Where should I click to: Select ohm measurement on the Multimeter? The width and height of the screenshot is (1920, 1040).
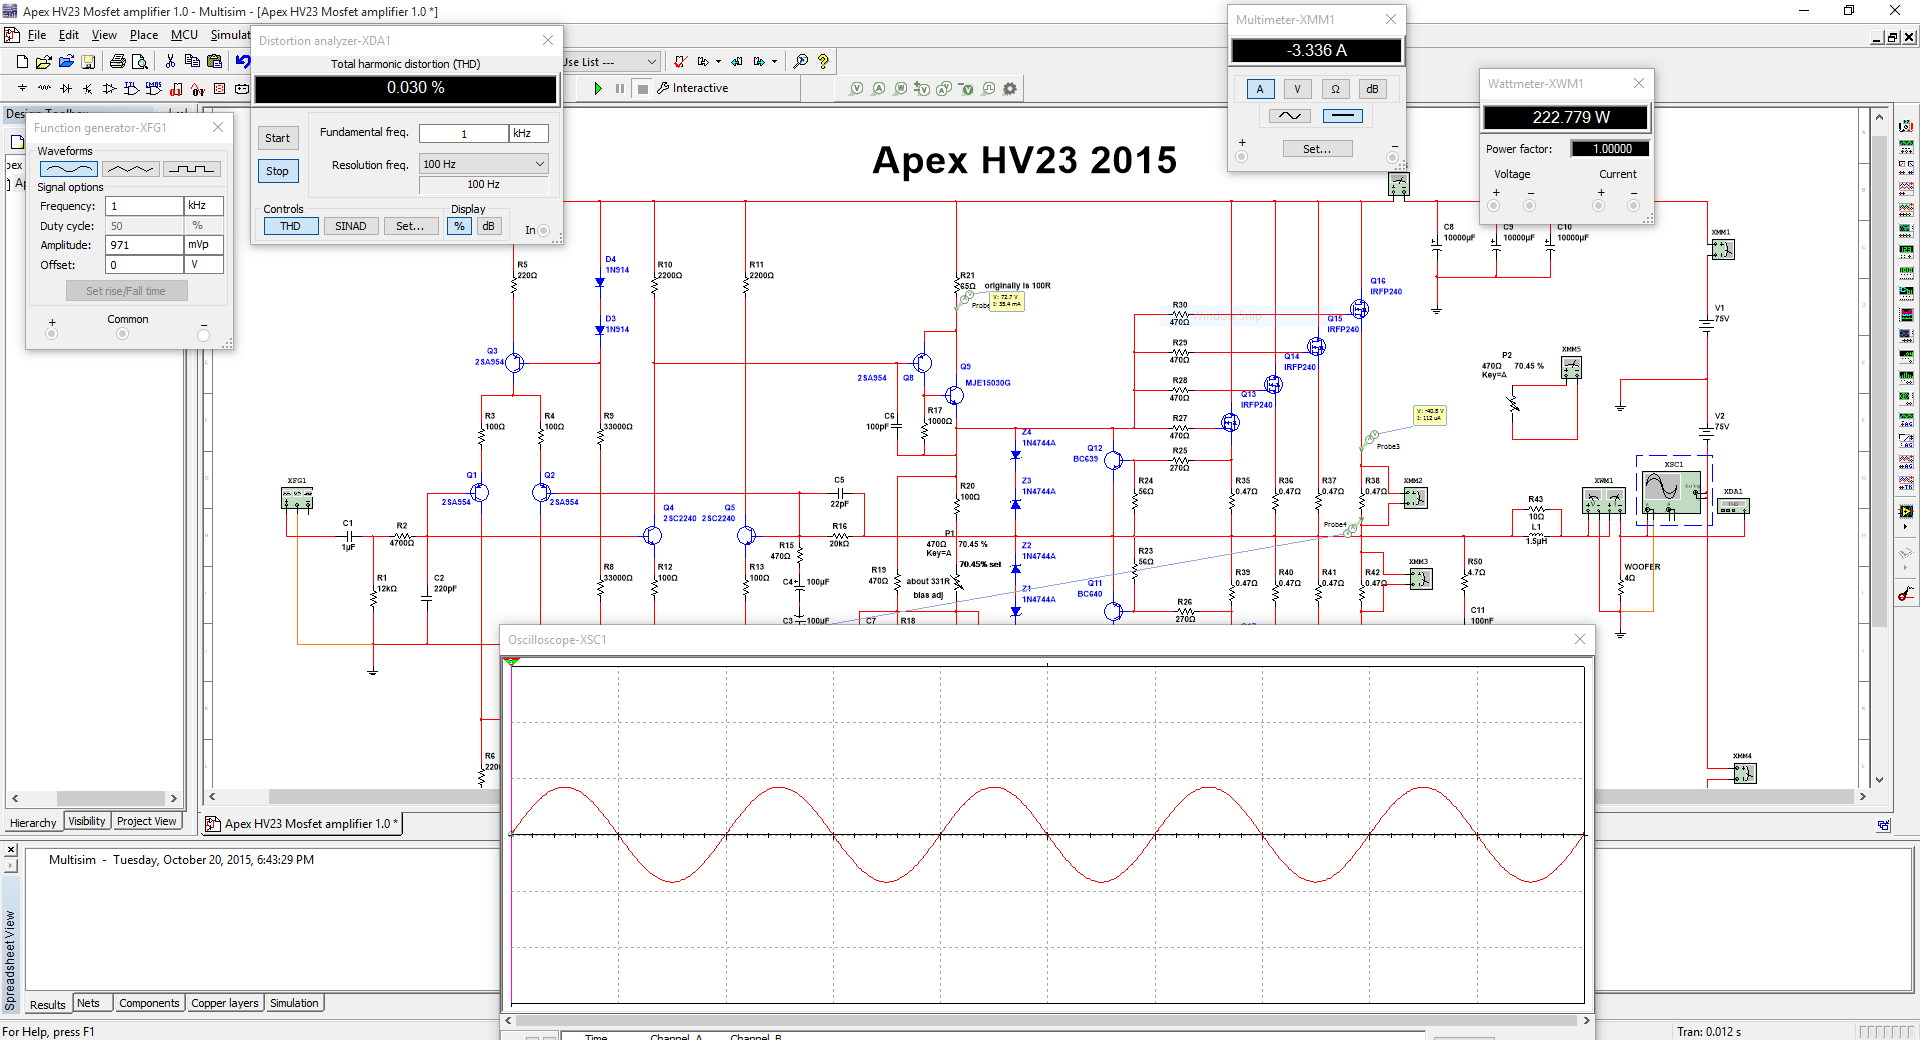1335,89
